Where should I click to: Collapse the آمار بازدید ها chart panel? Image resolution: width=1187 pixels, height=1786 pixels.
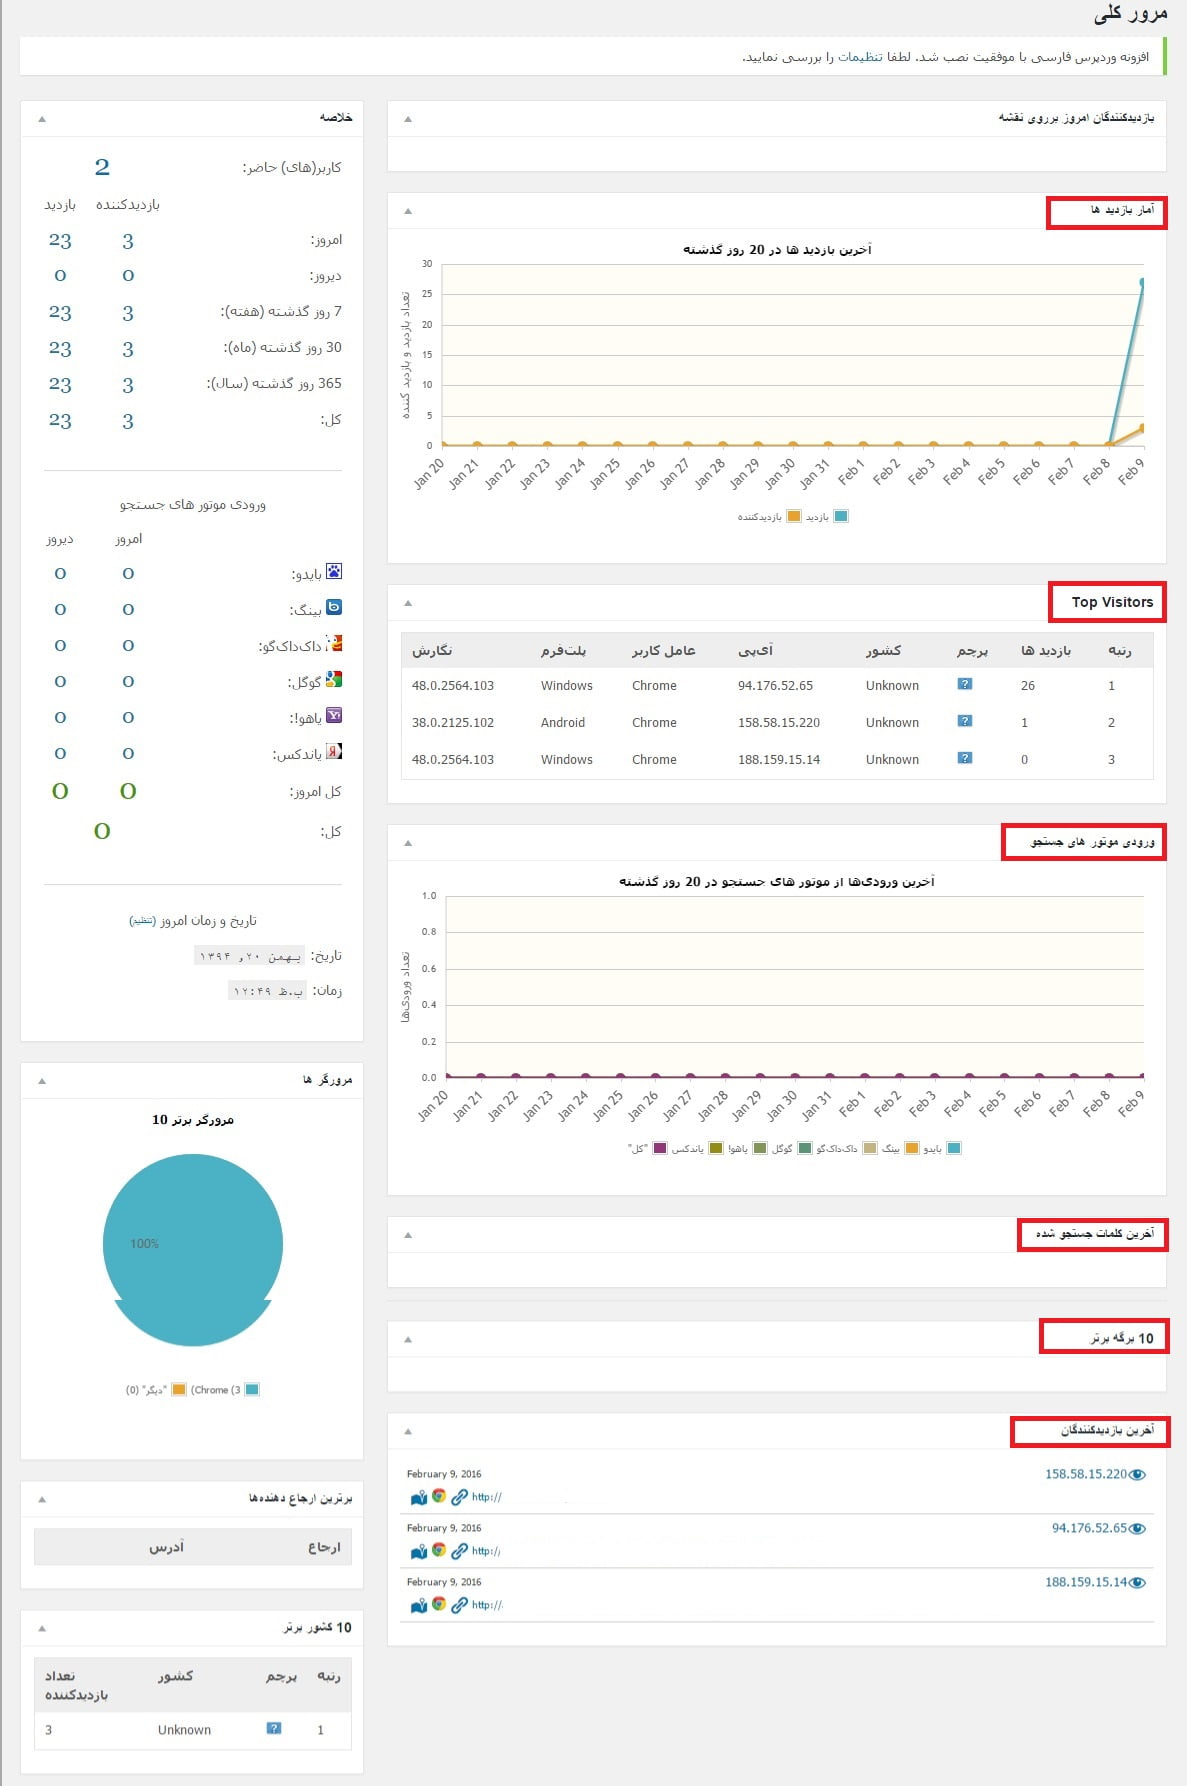click(x=408, y=211)
